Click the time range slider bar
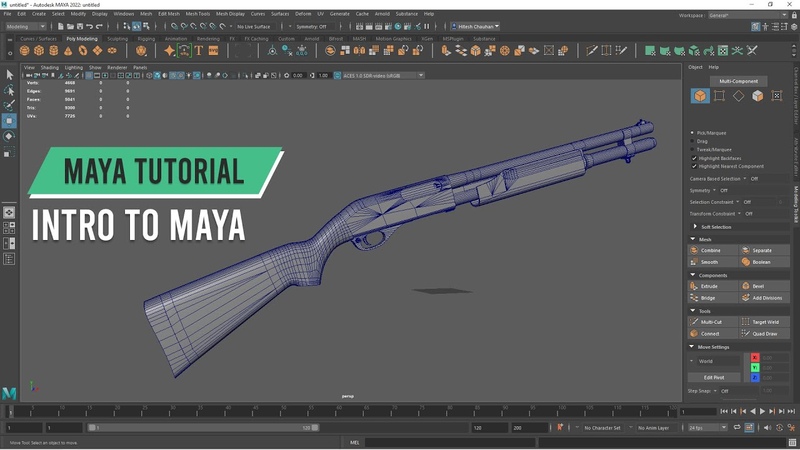Viewport: 800px width, 450px height. pos(203,428)
